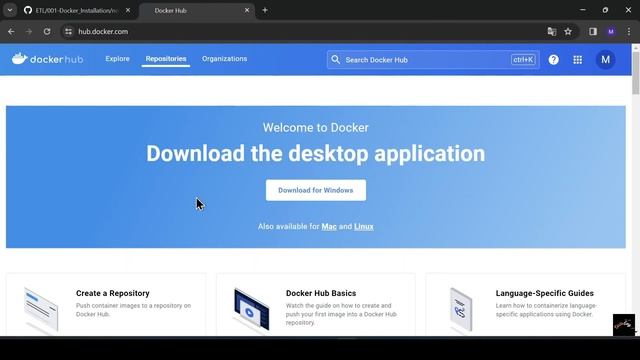Click Download for Windows button

(316, 190)
